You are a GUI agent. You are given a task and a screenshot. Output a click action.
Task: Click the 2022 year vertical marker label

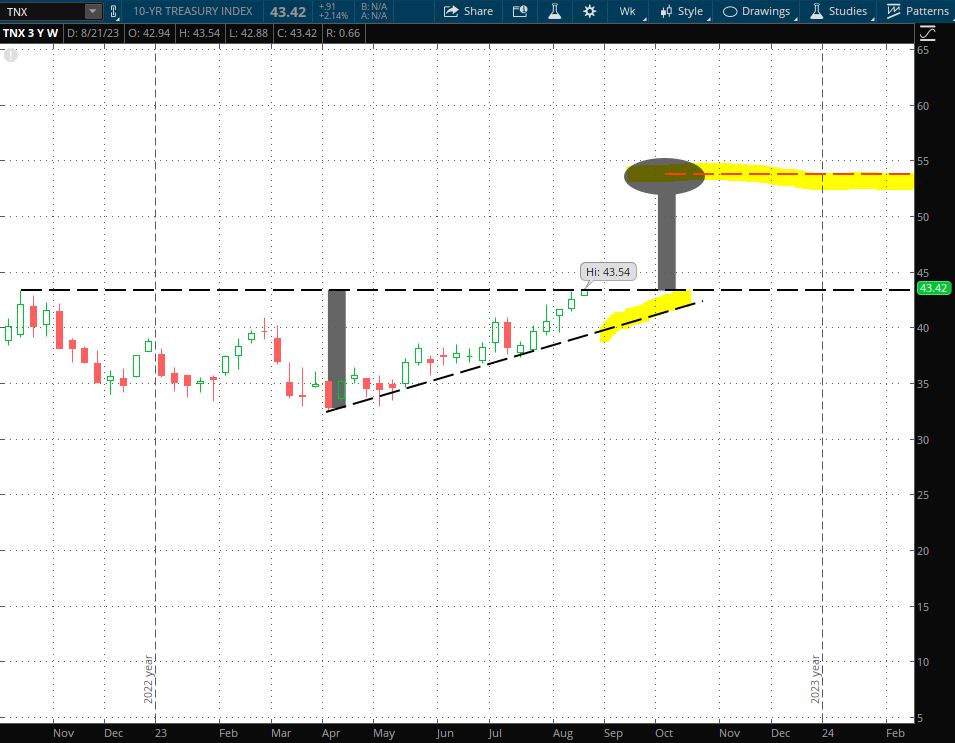(148, 680)
